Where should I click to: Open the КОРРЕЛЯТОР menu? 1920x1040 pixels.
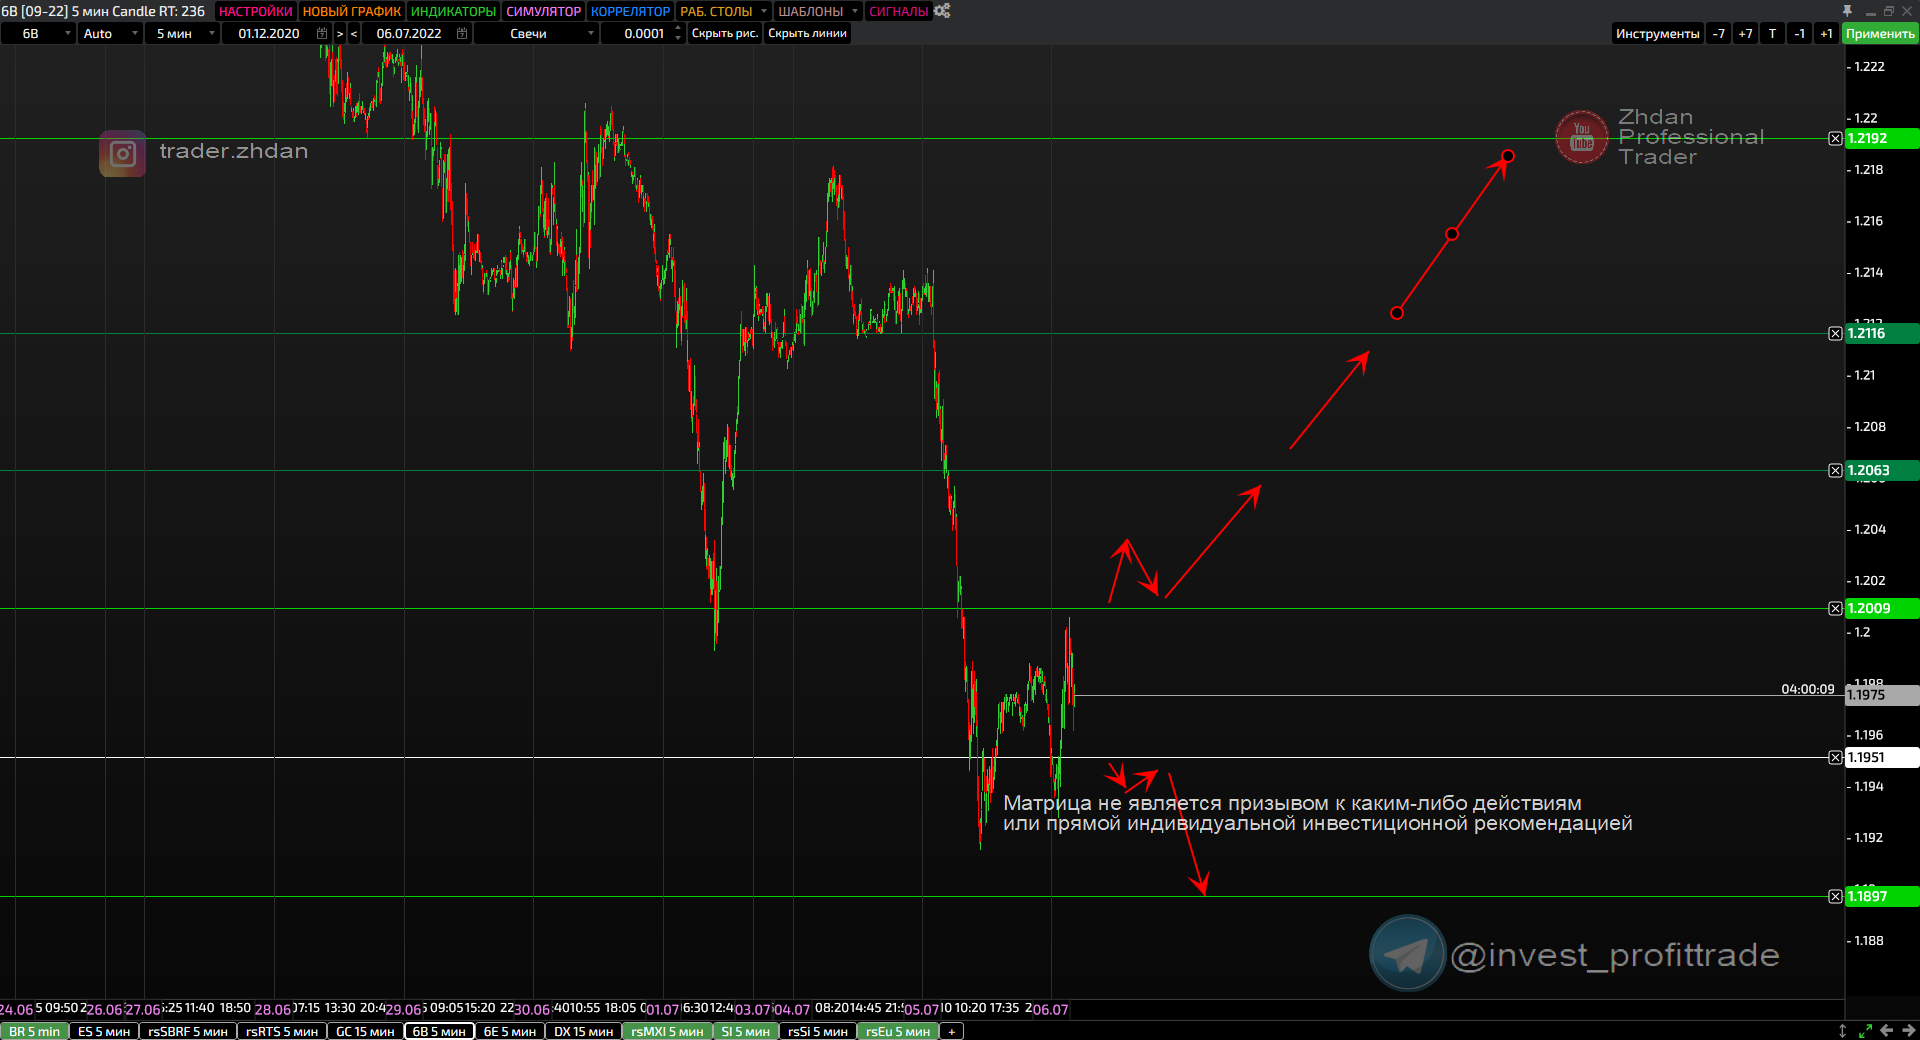pos(630,11)
